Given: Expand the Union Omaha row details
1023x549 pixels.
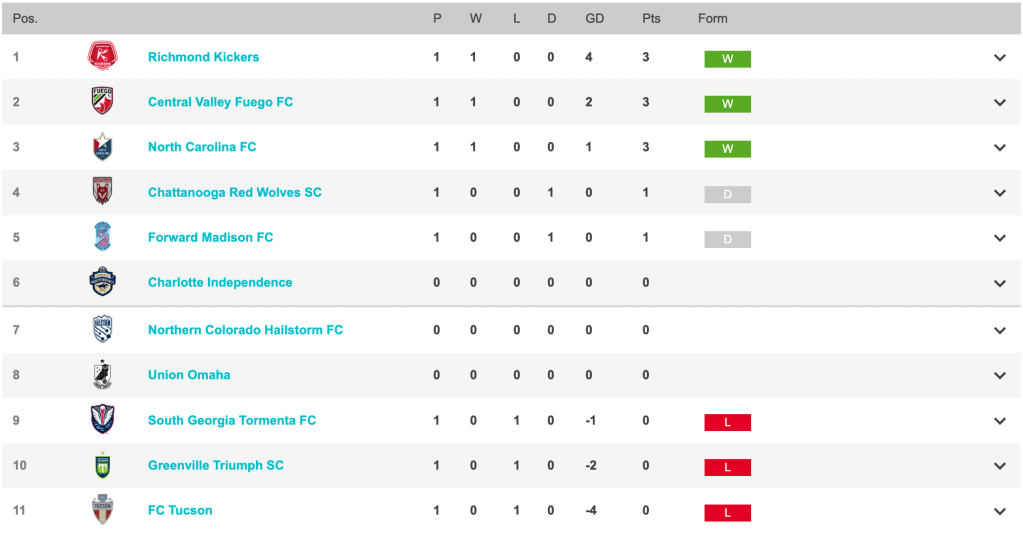Looking at the screenshot, I should (1000, 375).
